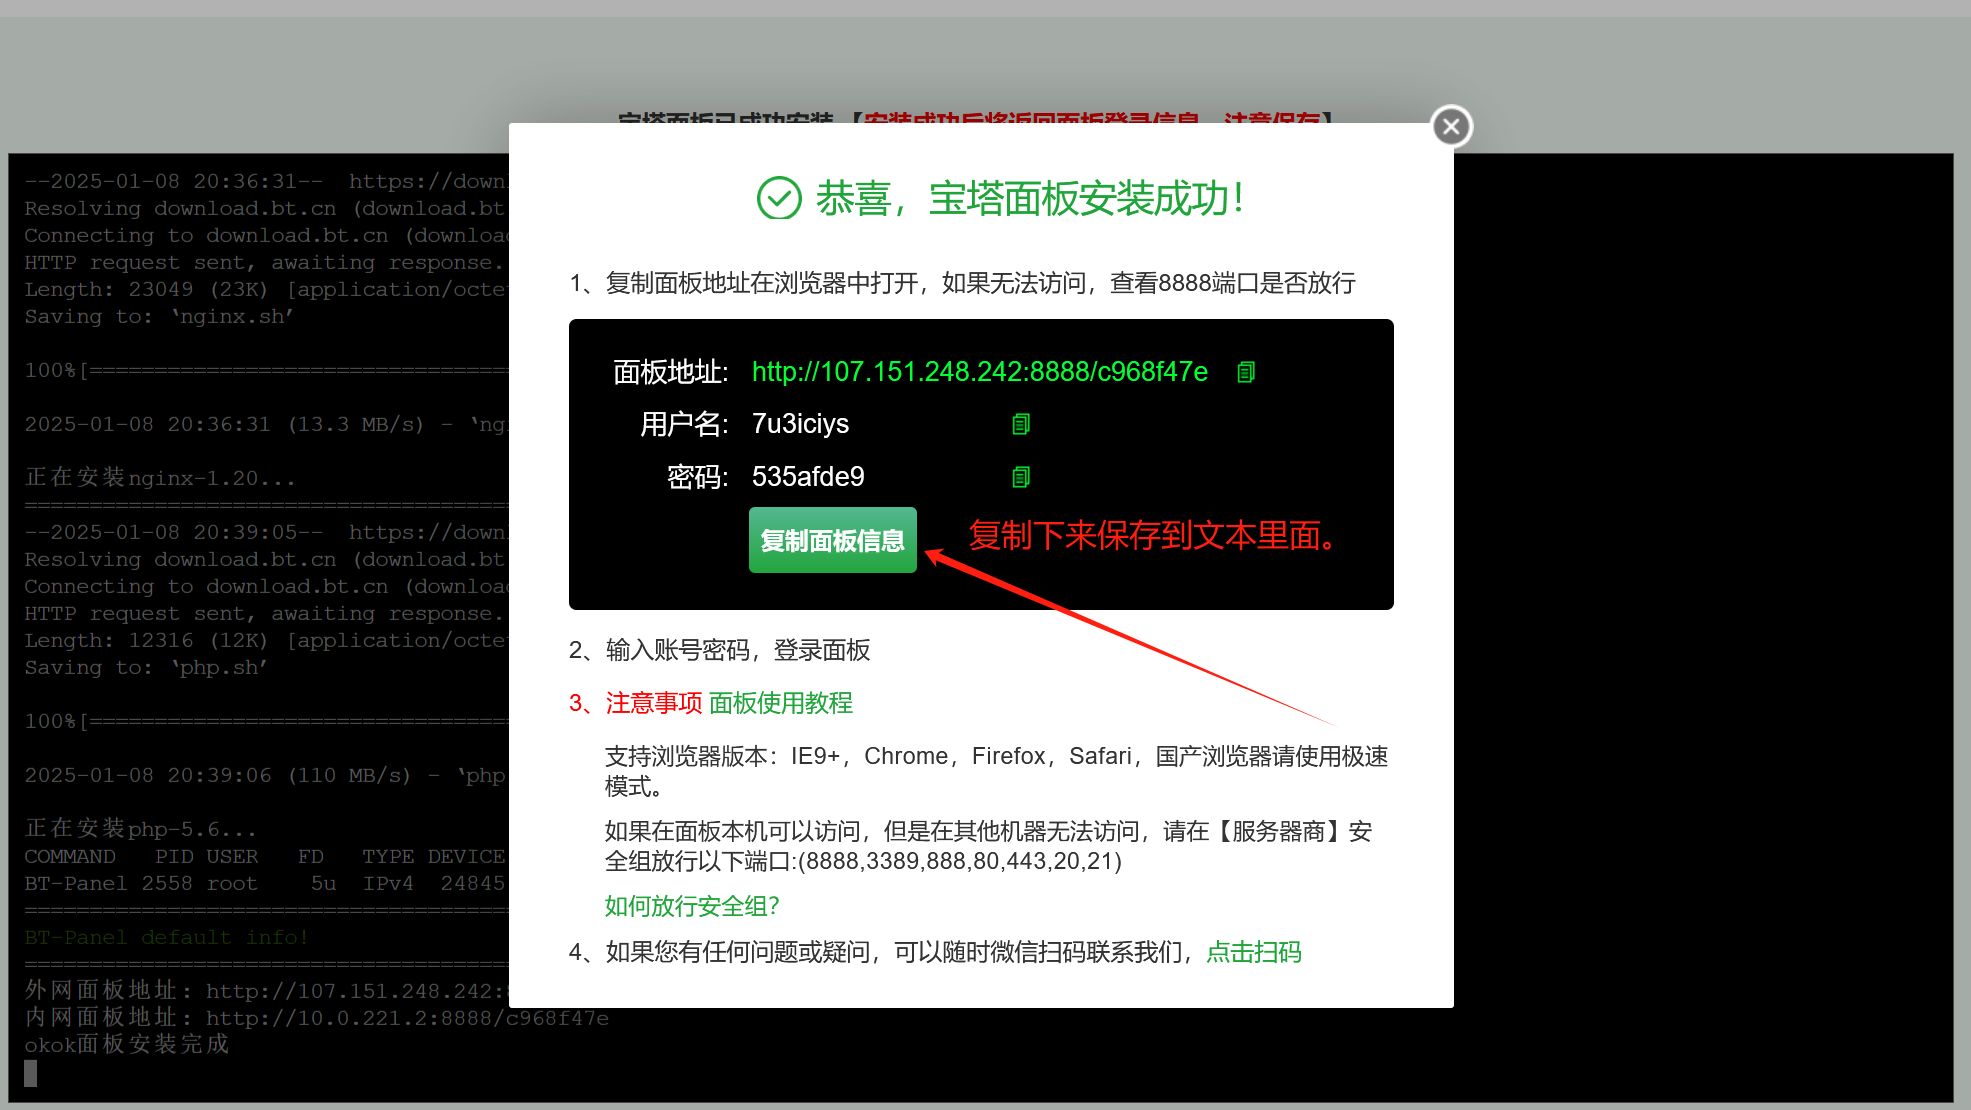Image resolution: width=1971 pixels, height=1110 pixels.
Task: Click the Length: 23049 (23K) terminal line
Action: [267, 289]
